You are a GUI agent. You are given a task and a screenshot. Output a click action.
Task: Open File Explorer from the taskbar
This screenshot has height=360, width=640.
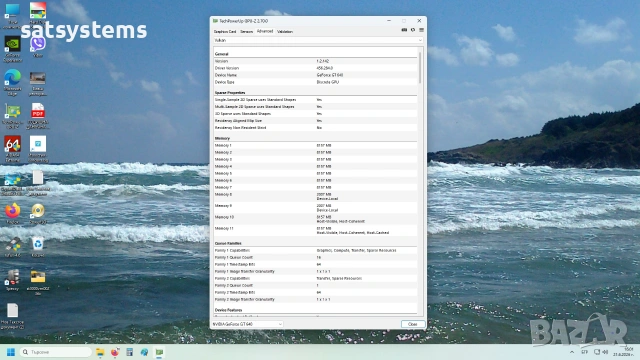click(100, 352)
